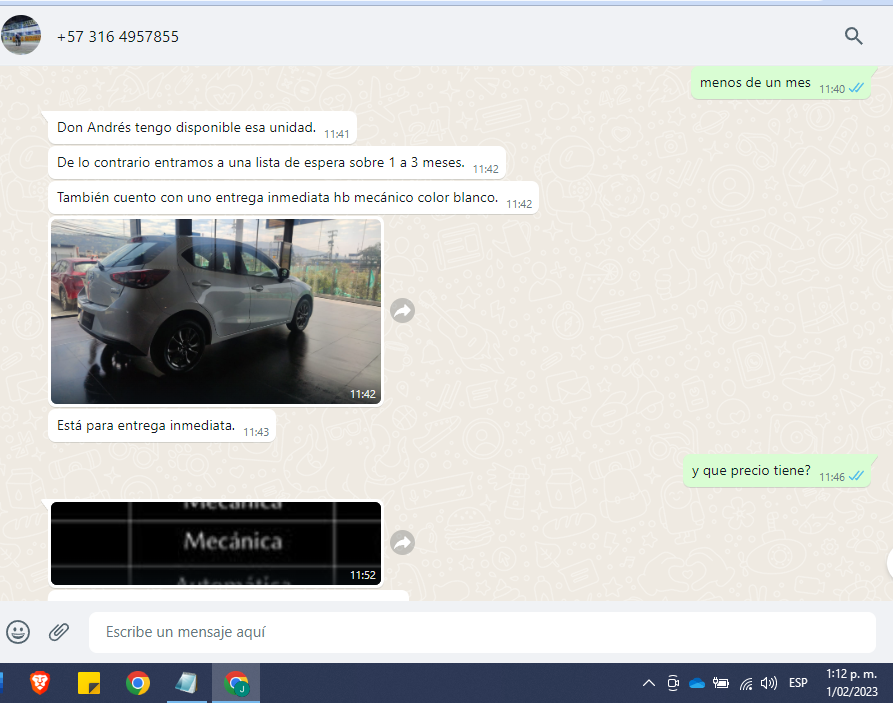This screenshot has height=703, width=893.
Task: Click the scroll-to-bottom button at right edge
Action: (x=890, y=563)
